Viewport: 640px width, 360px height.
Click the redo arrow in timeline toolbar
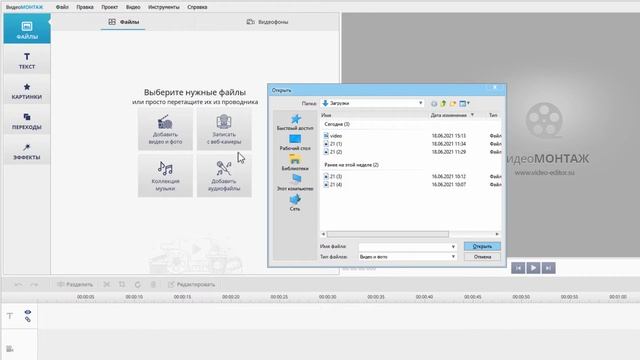34,284
